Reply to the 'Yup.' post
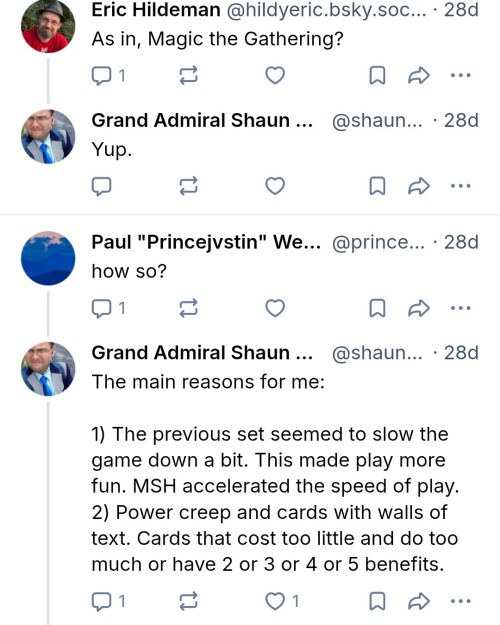This screenshot has height=625, width=500. coord(101,186)
